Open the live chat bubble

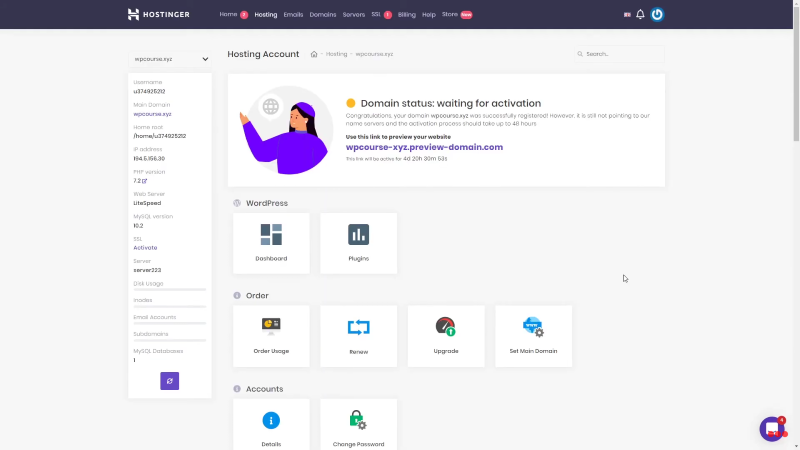click(x=771, y=429)
